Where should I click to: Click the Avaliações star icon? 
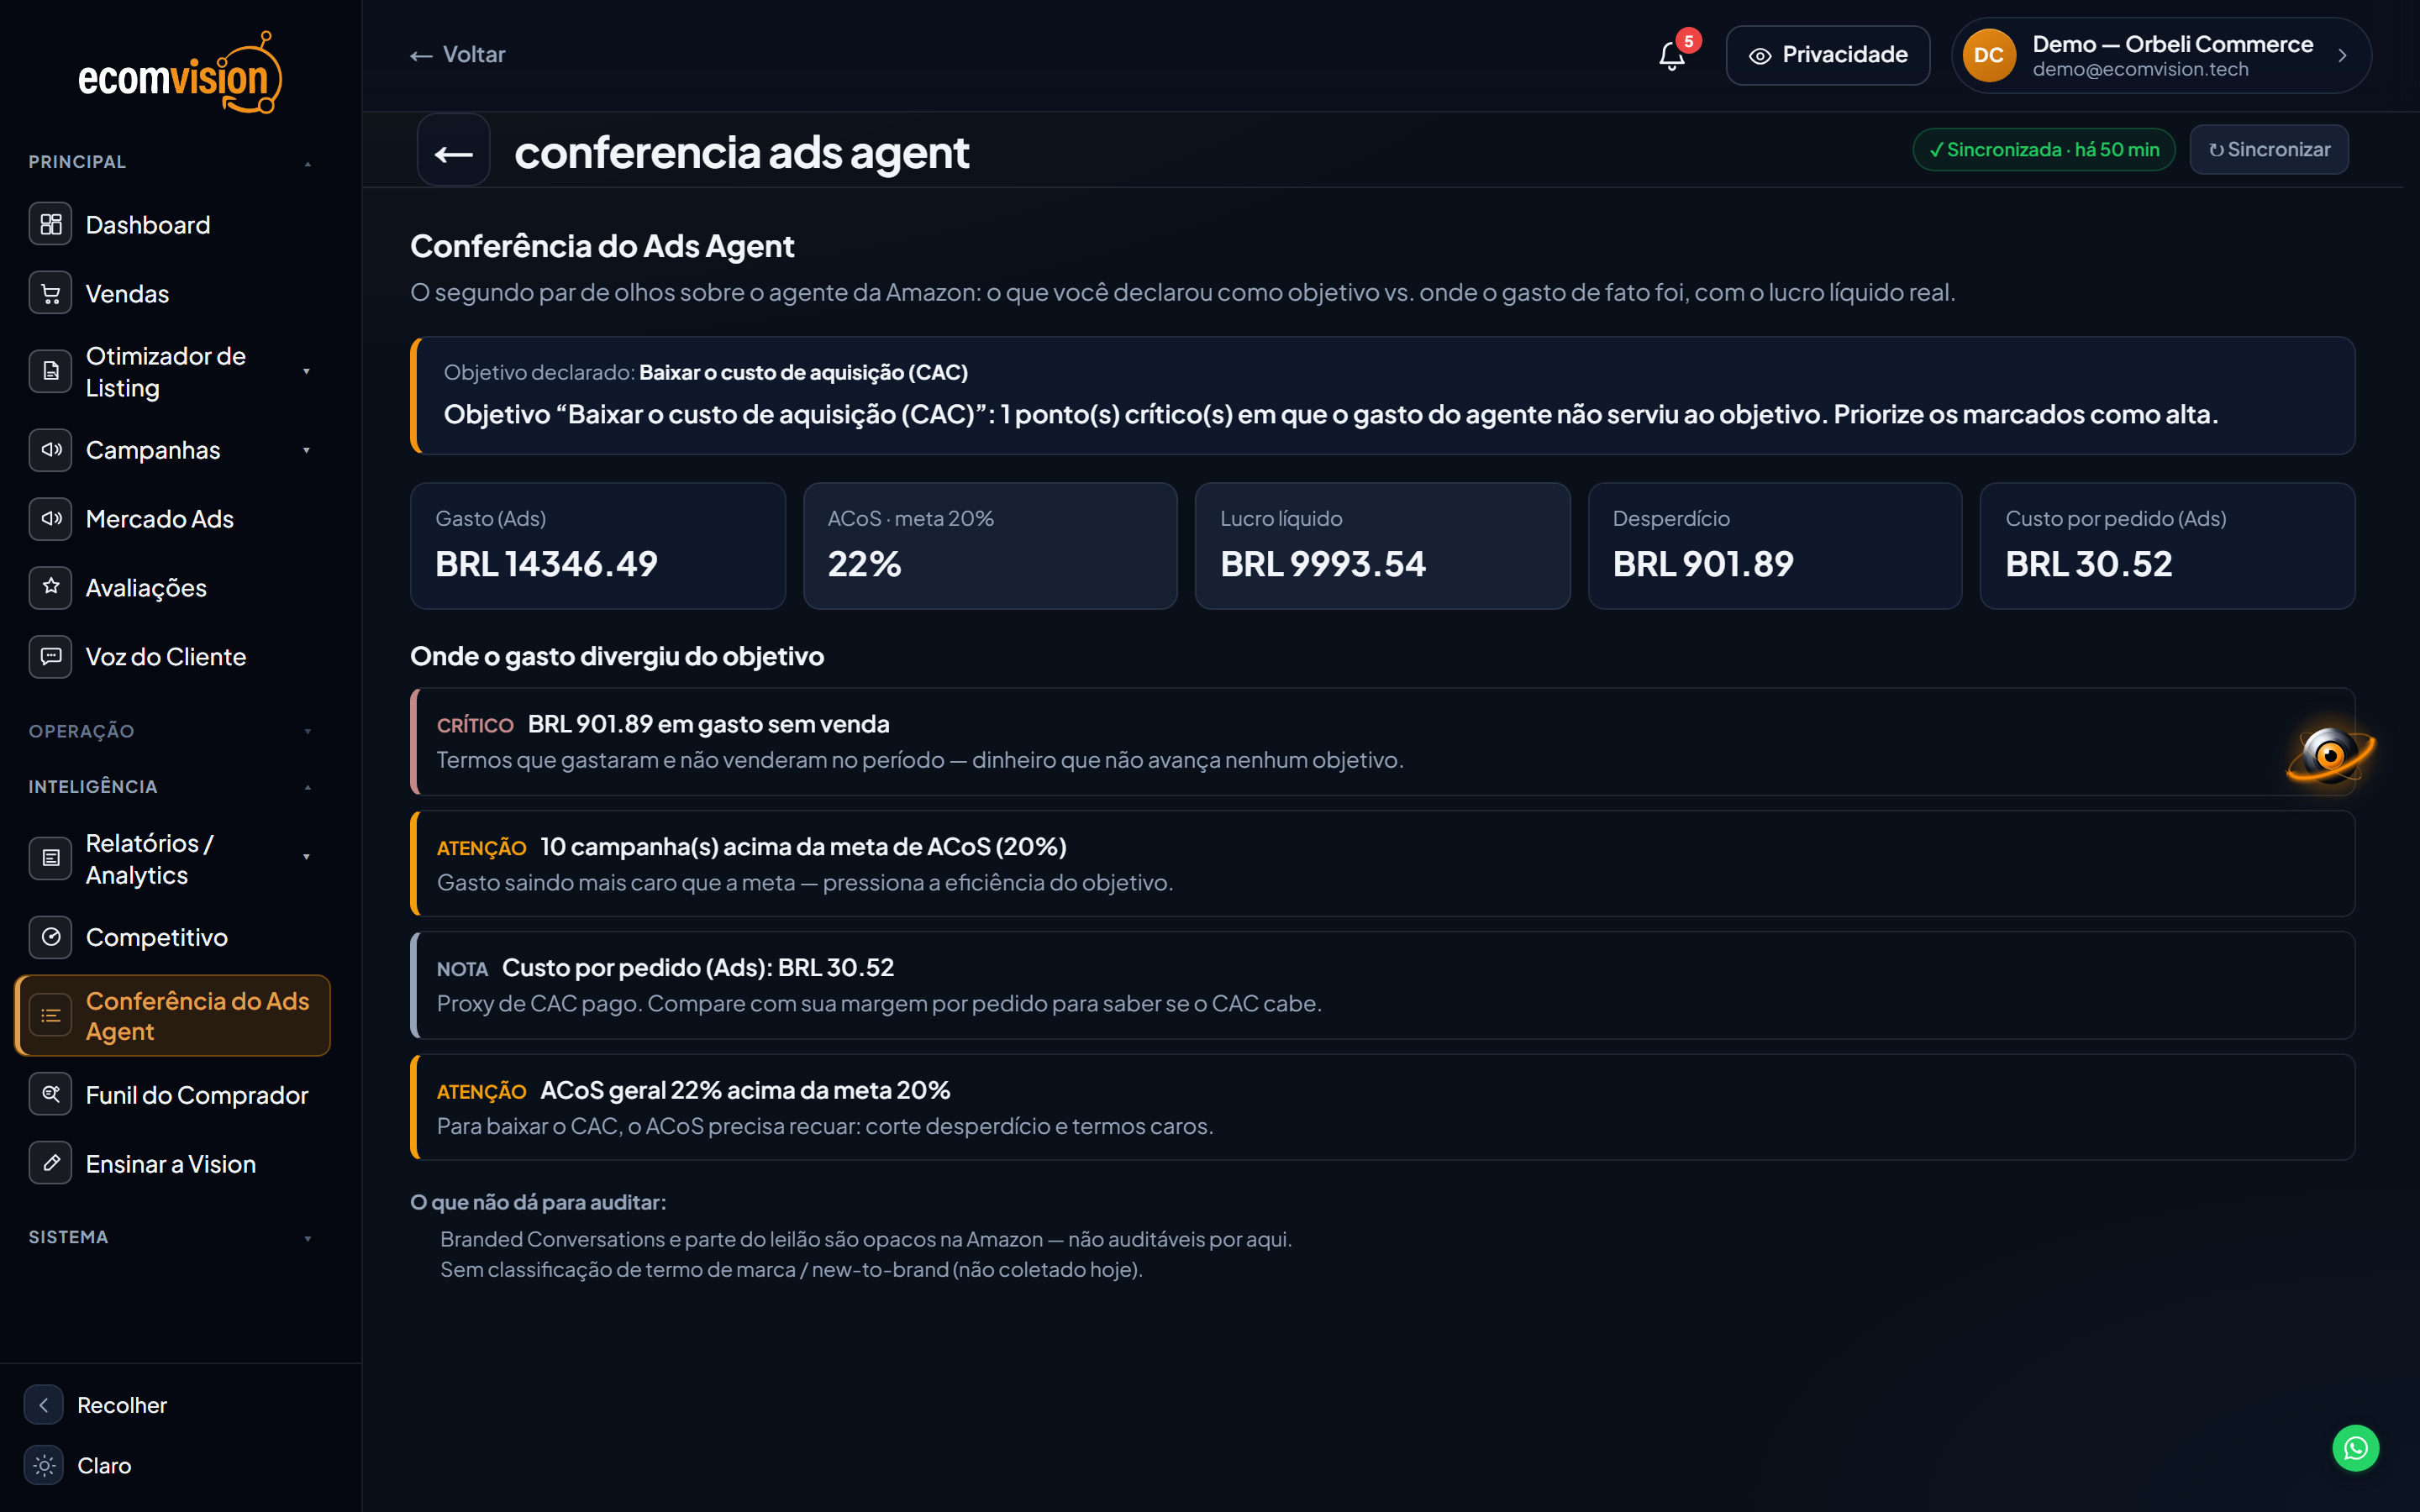tap(50, 588)
